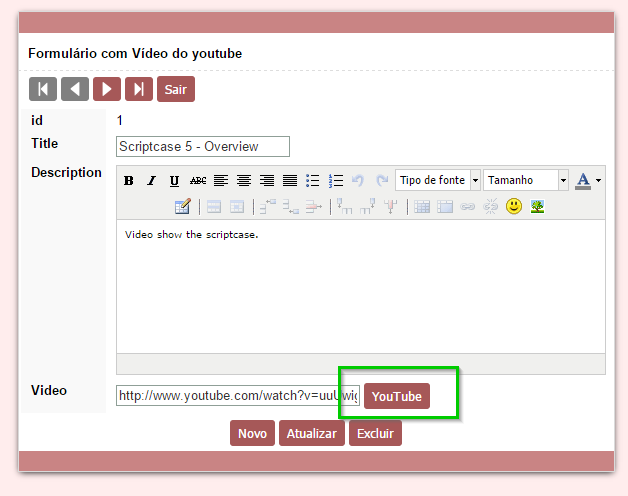Toggle italic text formatting
The image size is (628, 496).
point(151,181)
